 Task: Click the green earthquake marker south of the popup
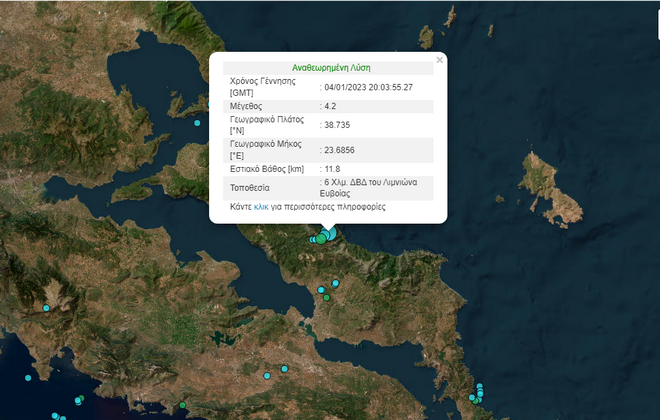coord(326,297)
